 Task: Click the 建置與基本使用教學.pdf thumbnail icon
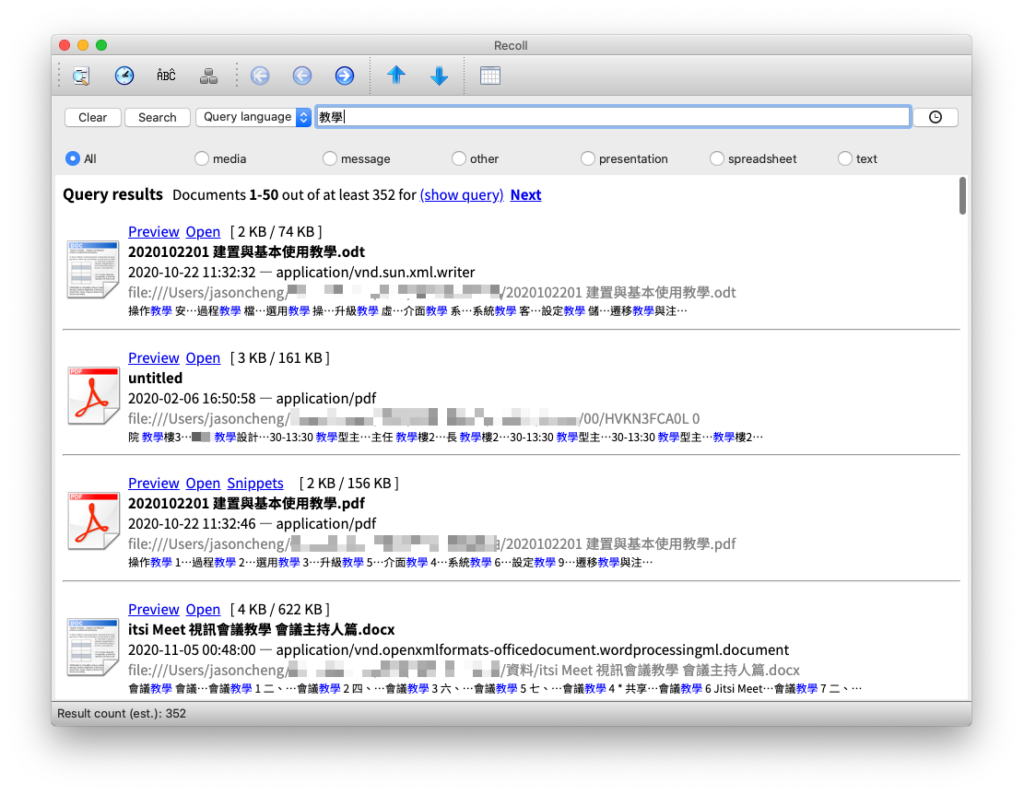click(x=93, y=520)
